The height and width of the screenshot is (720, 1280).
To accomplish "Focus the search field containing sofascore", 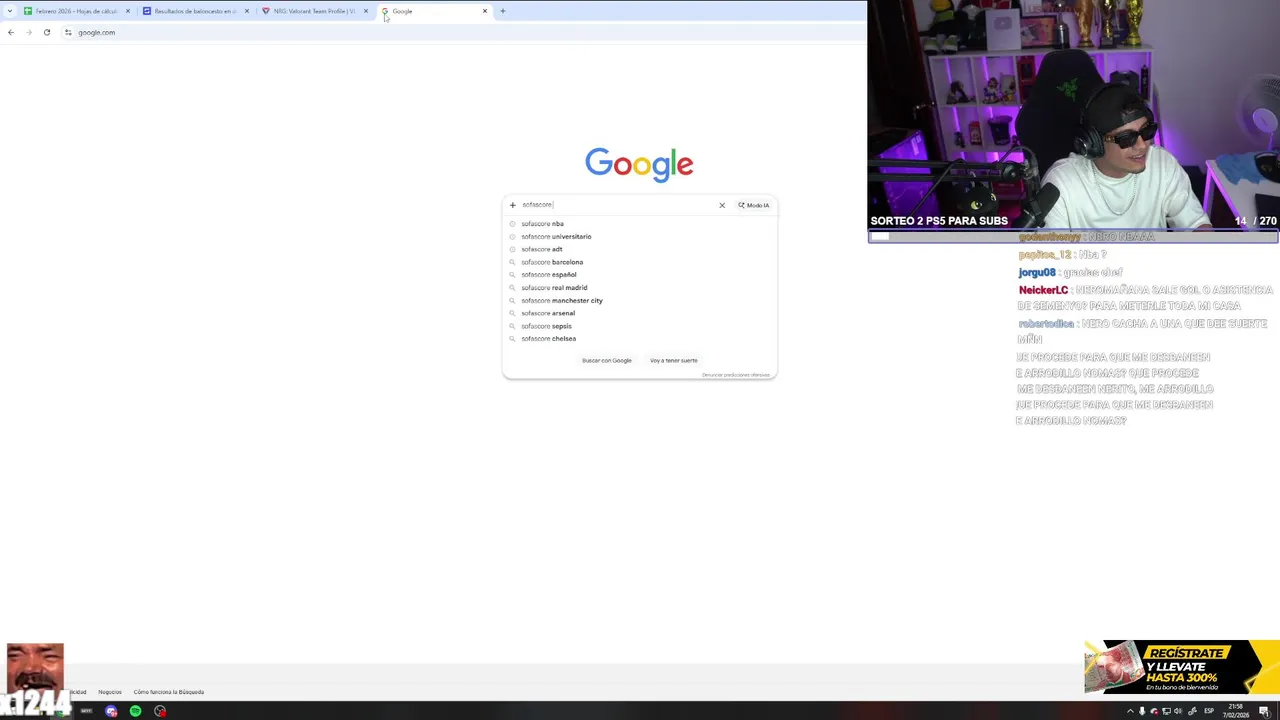I will coord(615,205).
